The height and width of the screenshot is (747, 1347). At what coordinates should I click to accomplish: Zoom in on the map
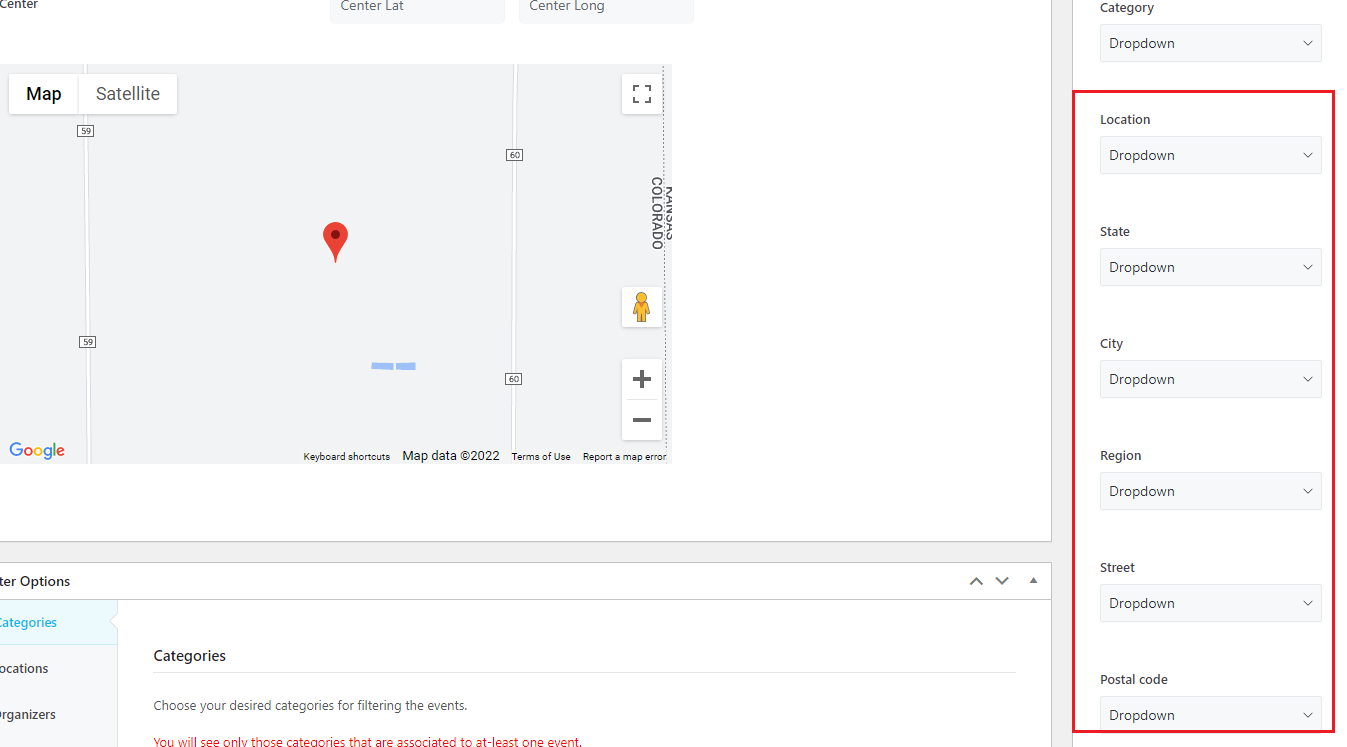click(642, 379)
